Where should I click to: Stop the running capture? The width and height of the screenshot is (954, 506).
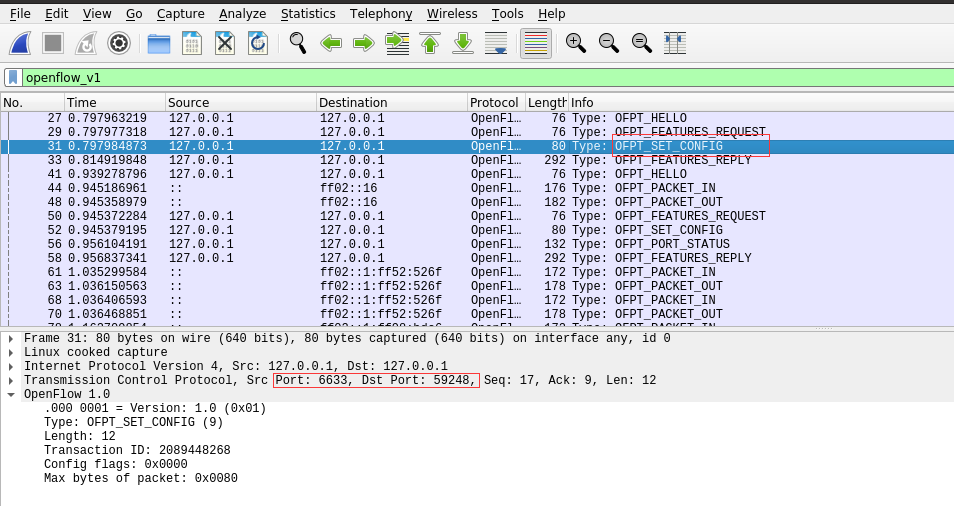[x=53, y=43]
